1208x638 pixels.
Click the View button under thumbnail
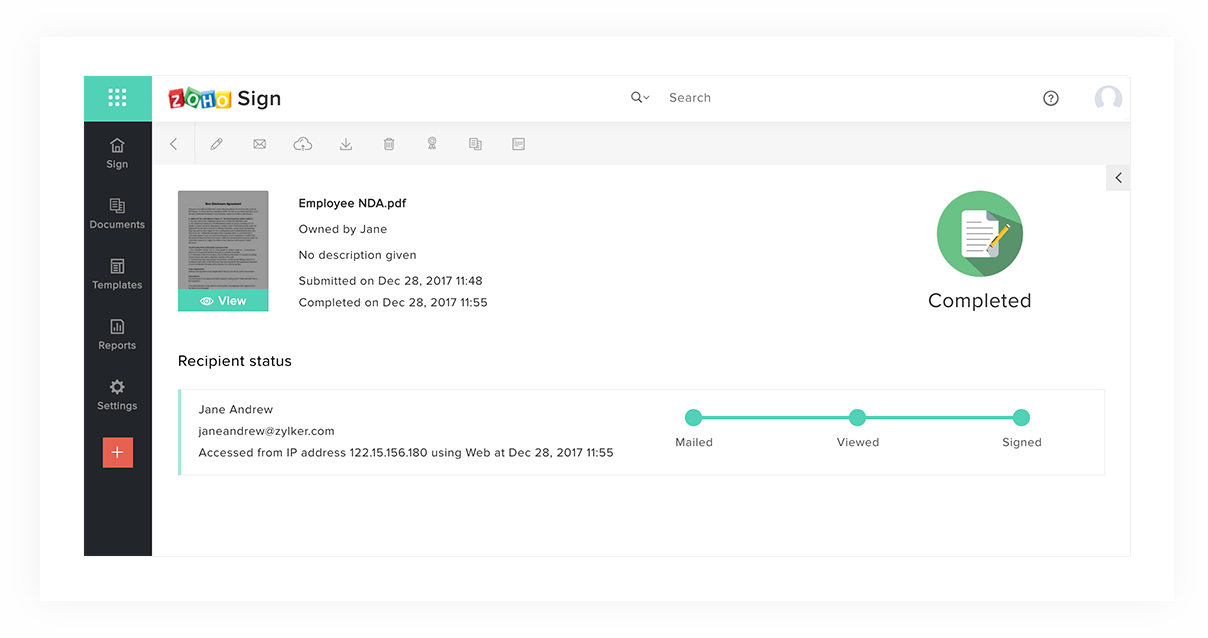[x=223, y=301]
